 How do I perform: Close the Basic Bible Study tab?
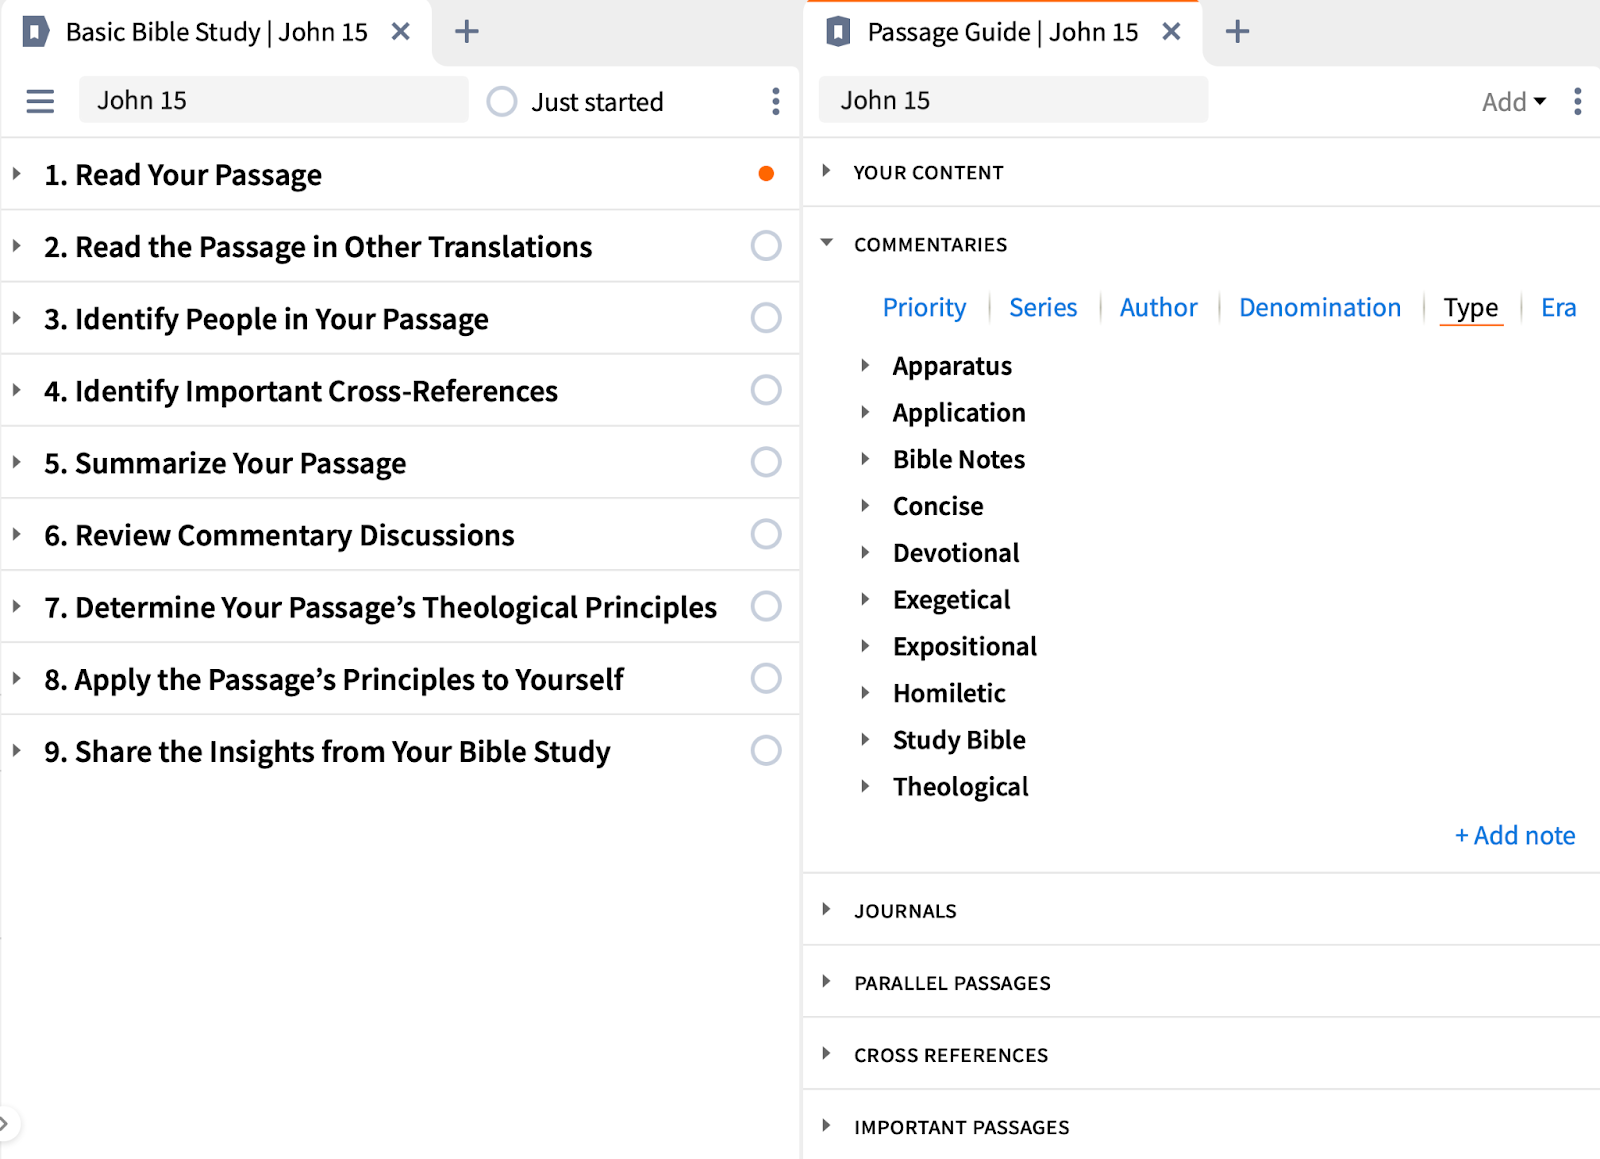(x=400, y=32)
